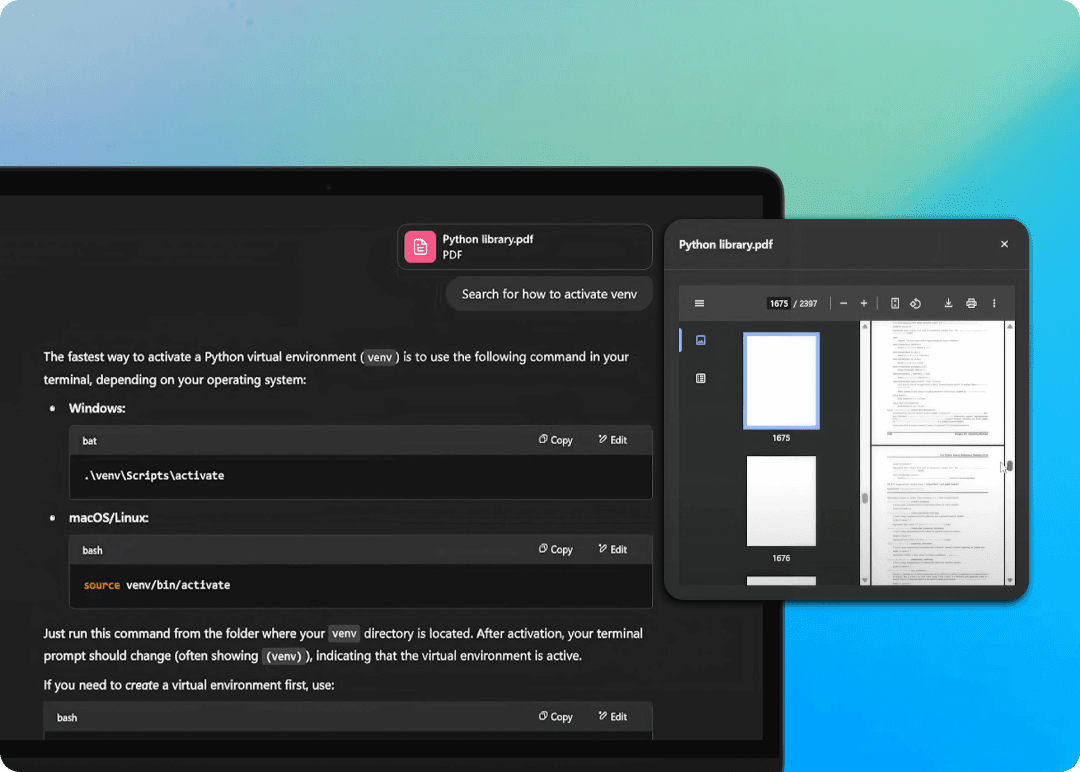This screenshot has width=1080, height=772.
Task: Rotate the PDF counterclockwise
Action: (915, 304)
